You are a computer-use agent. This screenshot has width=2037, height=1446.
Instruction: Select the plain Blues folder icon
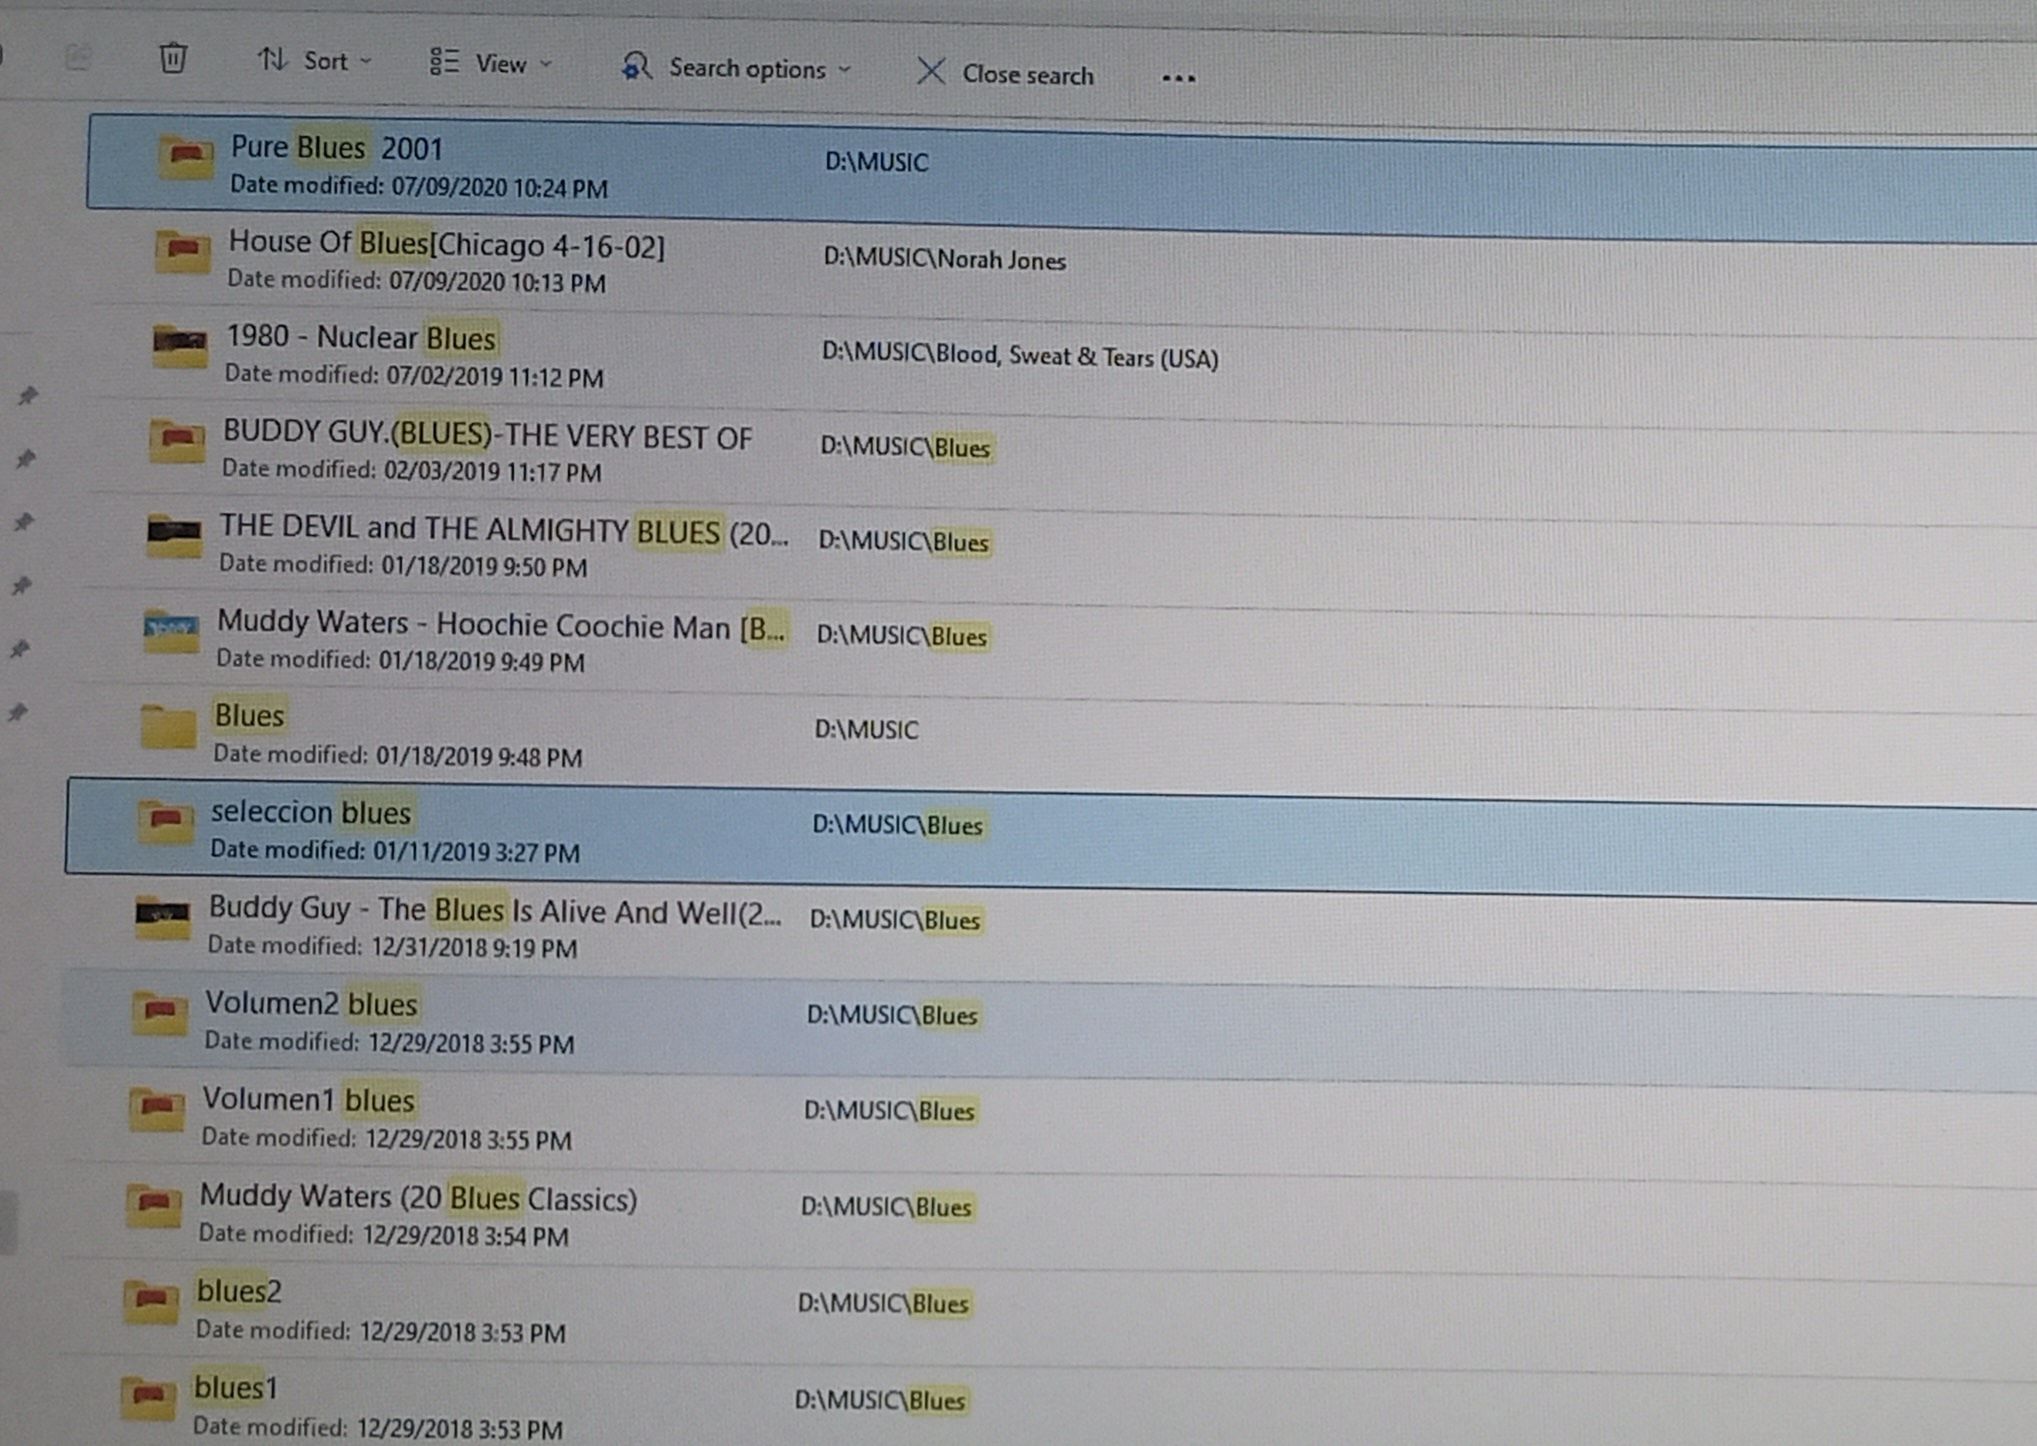pyautogui.click(x=168, y=726)
